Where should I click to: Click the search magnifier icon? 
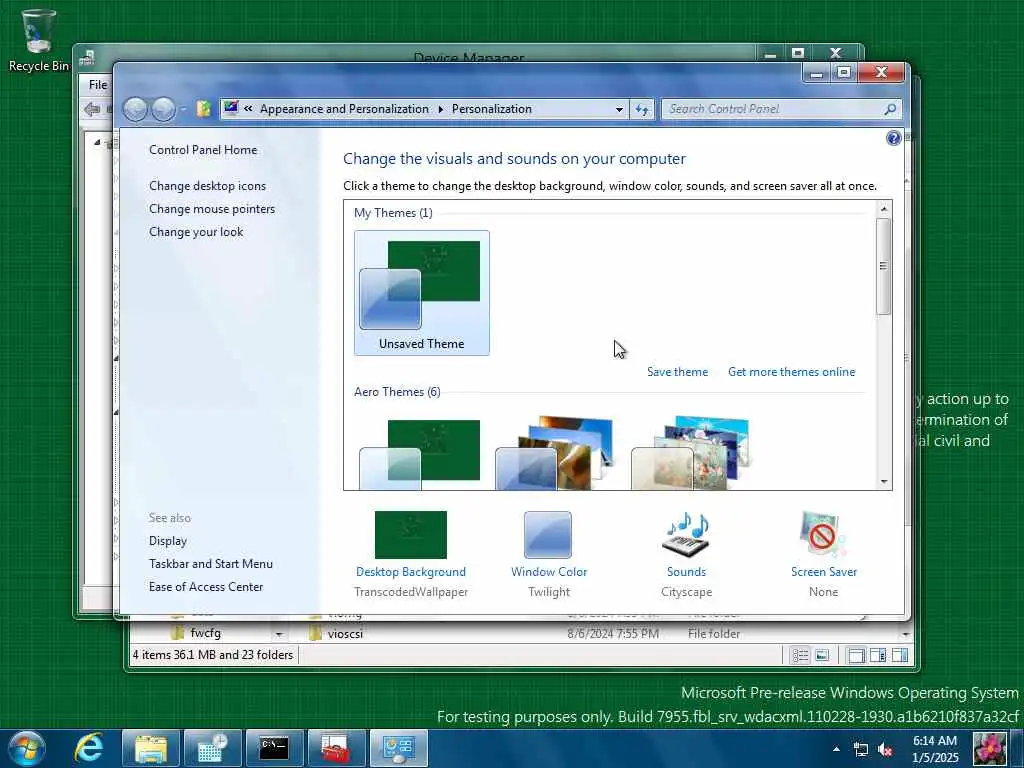click(x=890, y=109)
